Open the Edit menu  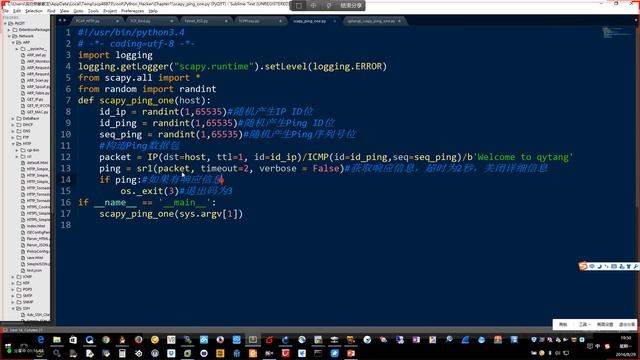coord(17,11)
